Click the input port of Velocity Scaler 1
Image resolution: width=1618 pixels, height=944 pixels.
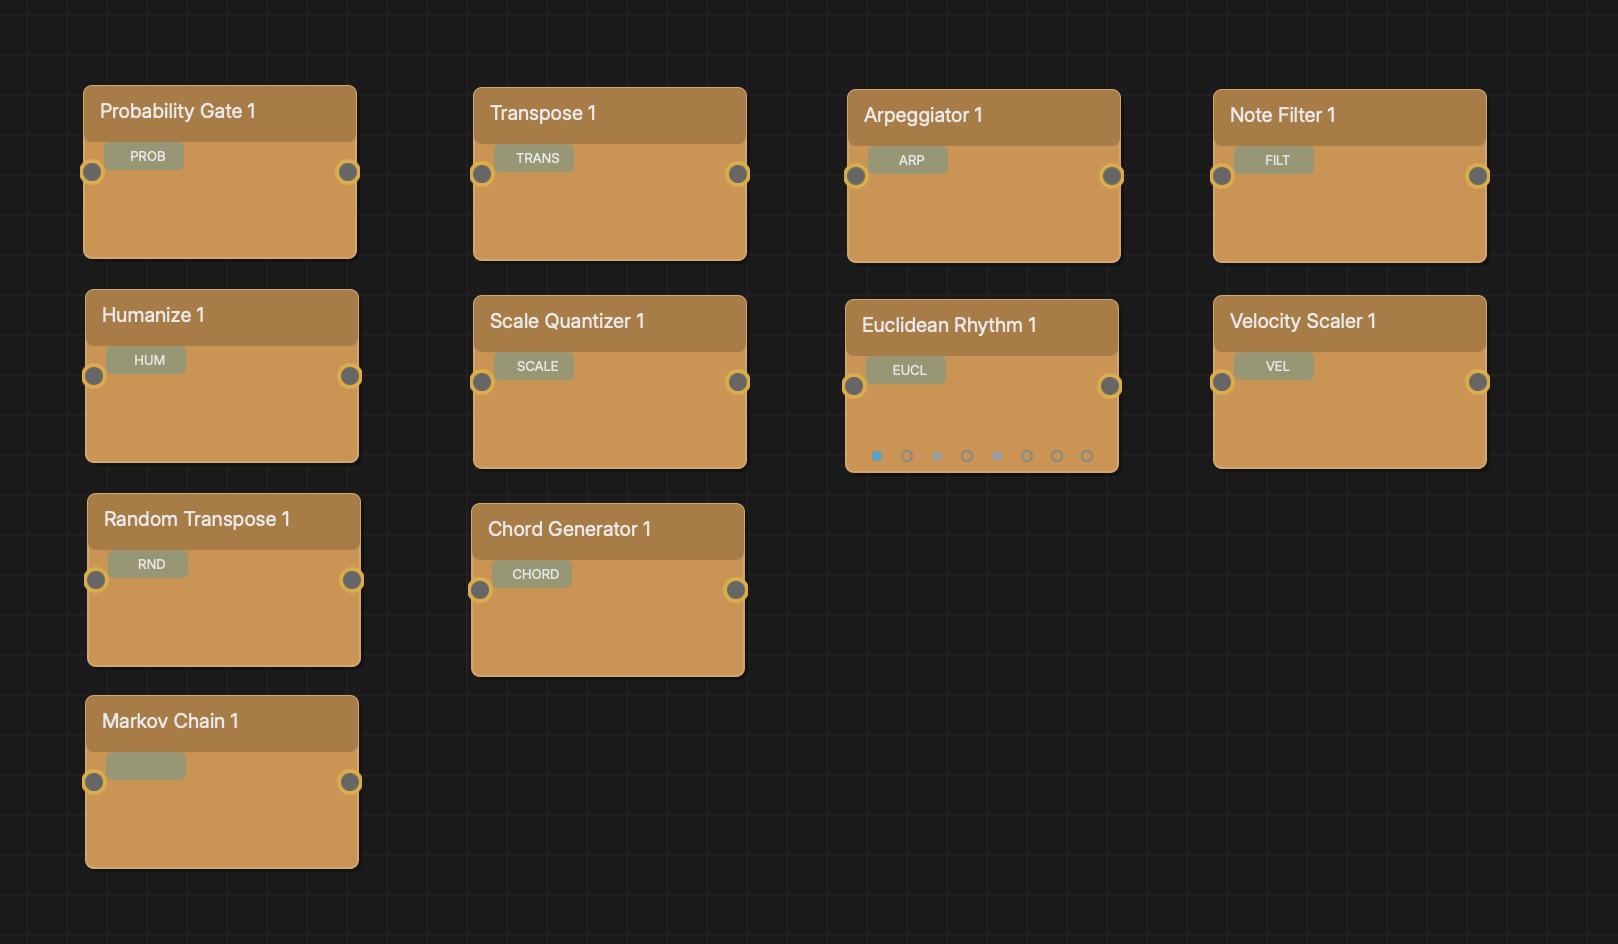tap(1222, 382)
